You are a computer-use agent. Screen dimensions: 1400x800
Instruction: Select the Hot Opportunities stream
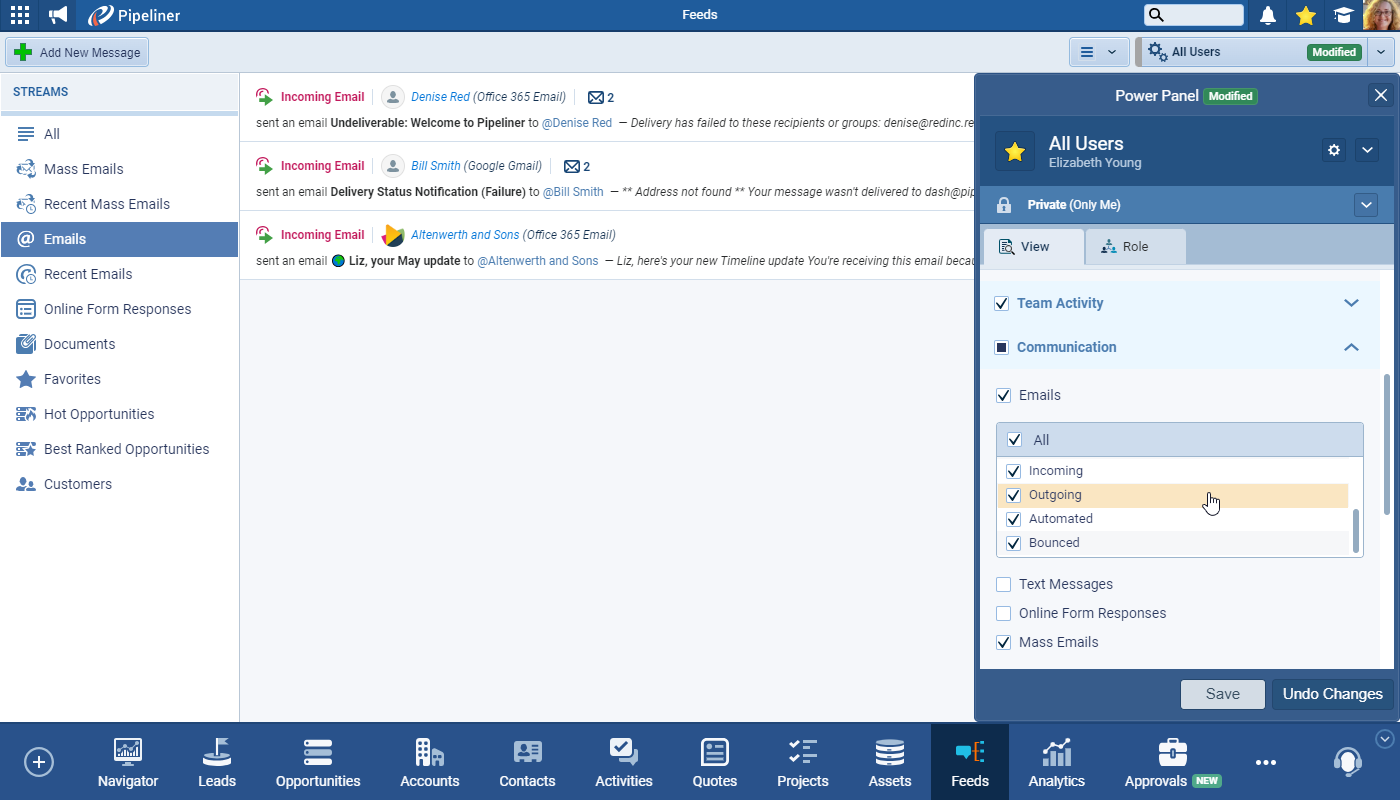(99, 414)
